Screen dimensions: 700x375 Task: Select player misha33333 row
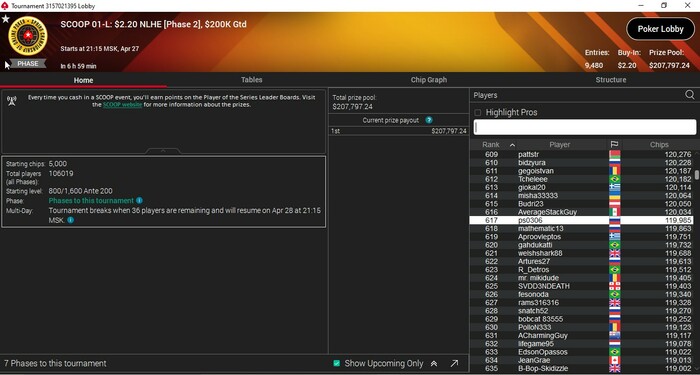581,196
